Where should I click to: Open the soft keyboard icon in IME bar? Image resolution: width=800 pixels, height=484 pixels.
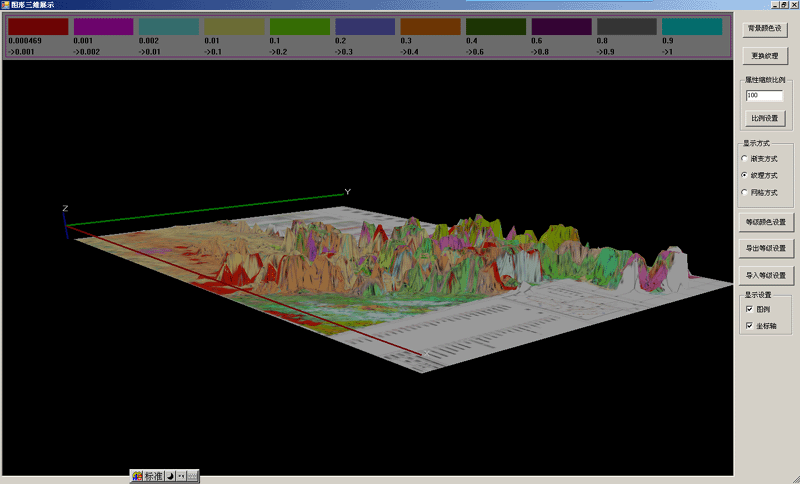[192, 476]
